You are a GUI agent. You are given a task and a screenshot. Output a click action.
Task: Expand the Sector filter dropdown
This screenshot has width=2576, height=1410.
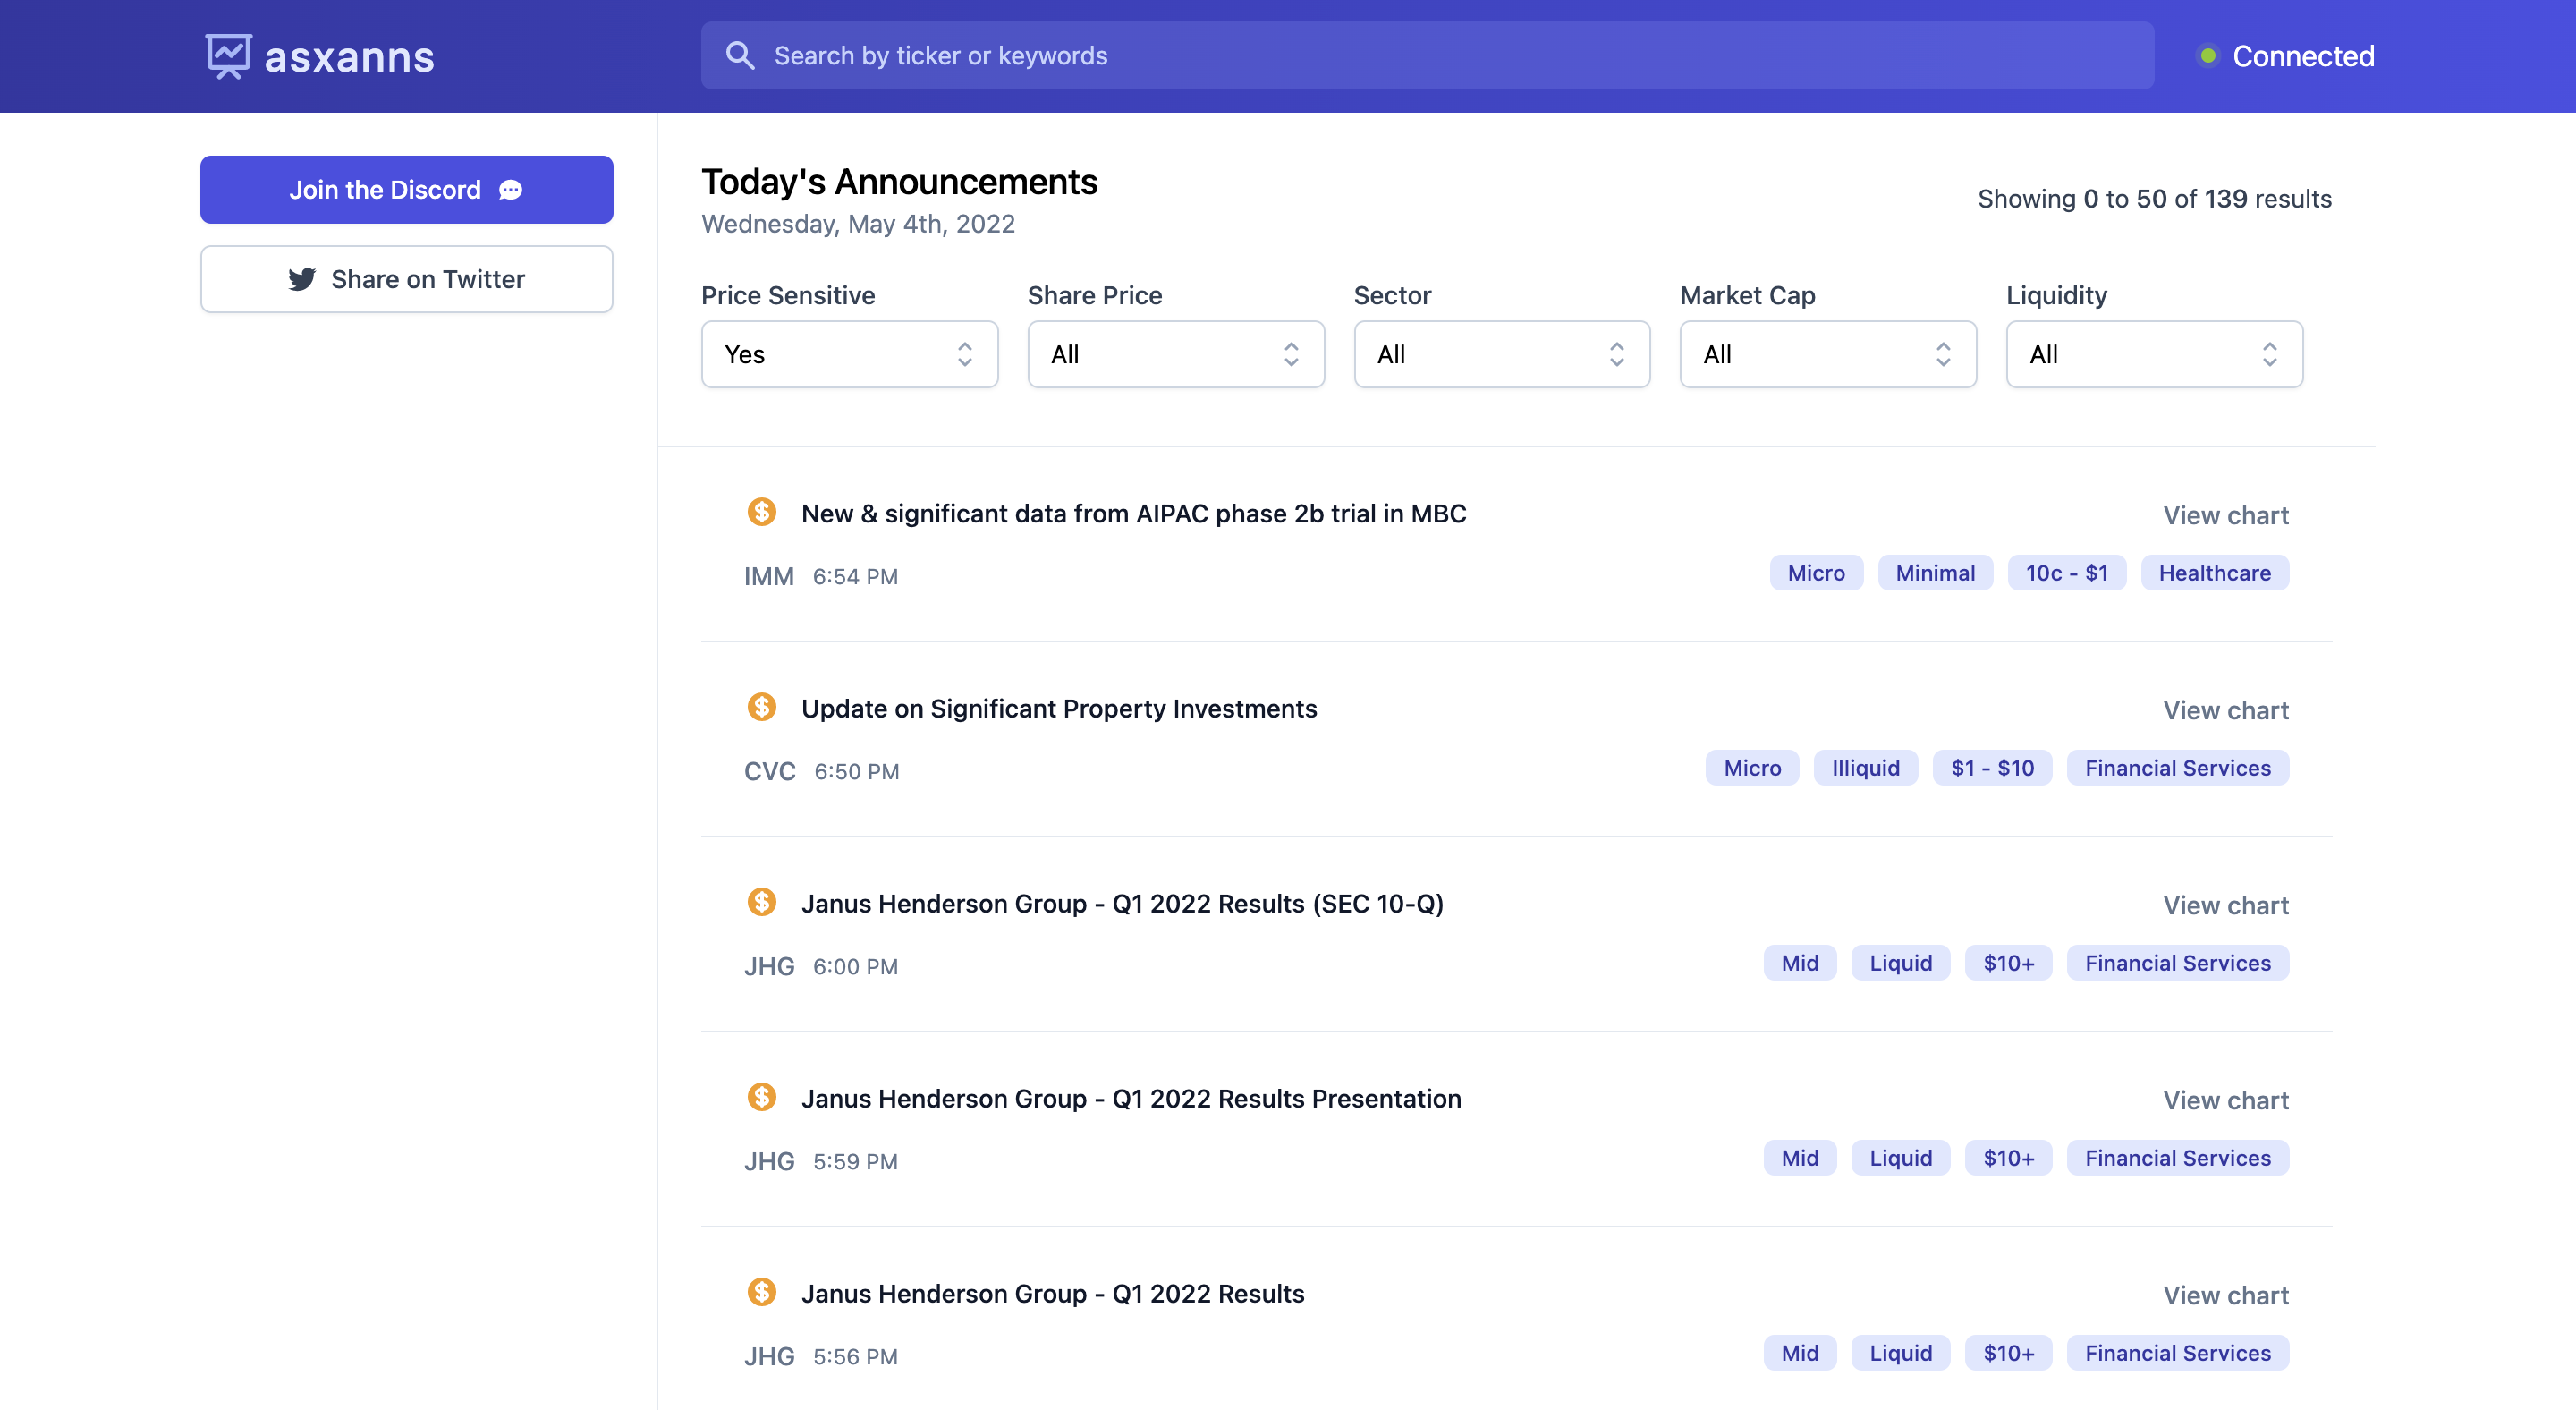pos(1502,354)
